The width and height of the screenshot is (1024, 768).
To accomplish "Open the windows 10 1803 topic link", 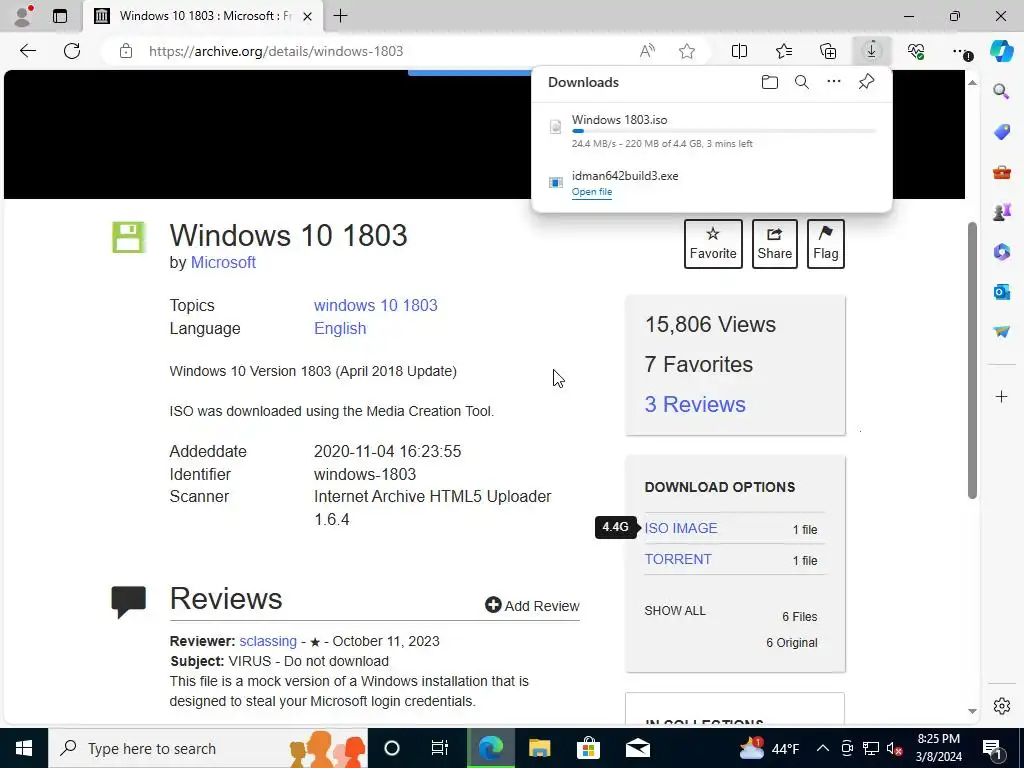I will click(x=376, y=305).
